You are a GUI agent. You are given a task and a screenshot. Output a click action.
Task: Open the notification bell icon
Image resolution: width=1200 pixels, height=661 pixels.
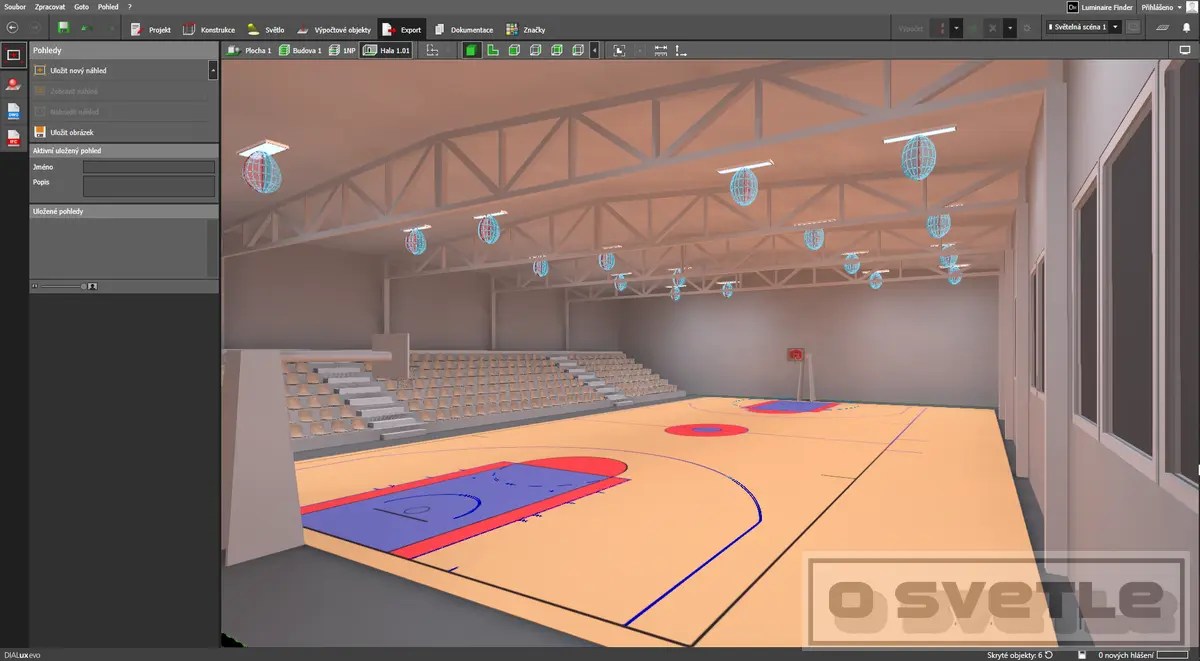1186,26
